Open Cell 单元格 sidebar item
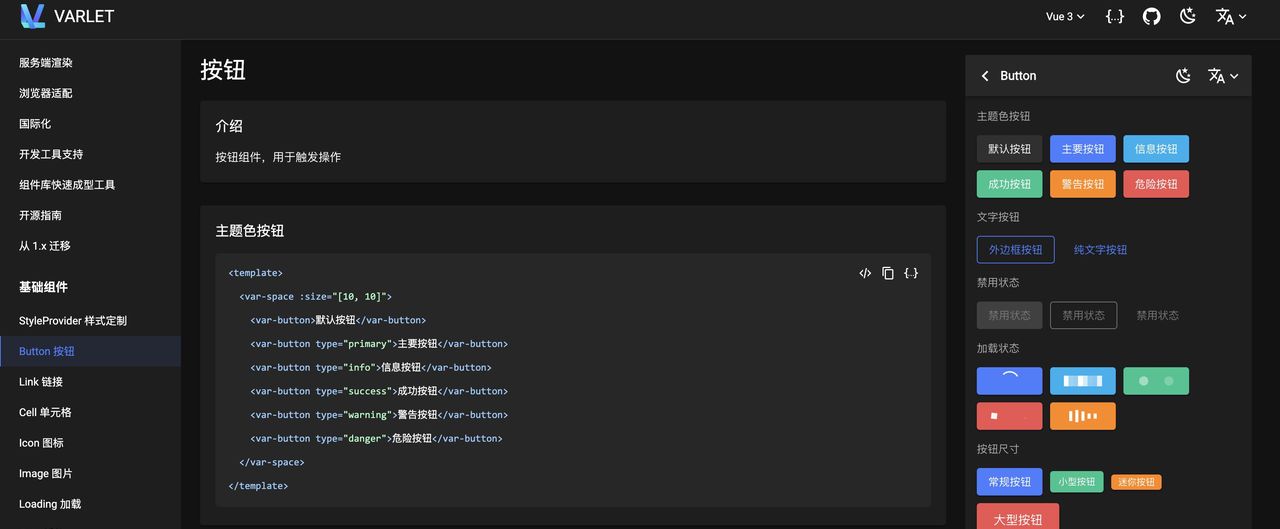 tap(90, 412)
